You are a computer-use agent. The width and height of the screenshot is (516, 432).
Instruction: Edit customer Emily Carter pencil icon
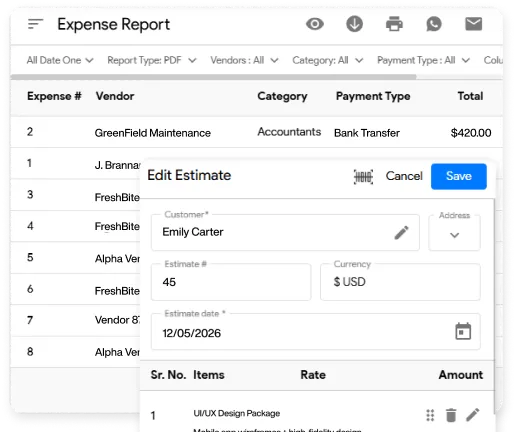pos(401,233)
